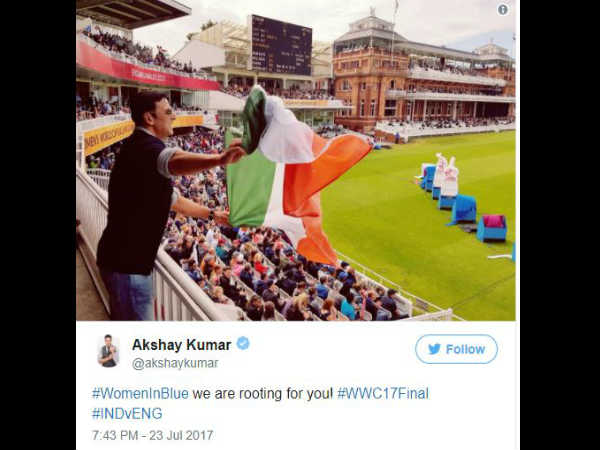Click the word Follow on the button
This screenshot has width=600, height=450.
tap(465, 349)
